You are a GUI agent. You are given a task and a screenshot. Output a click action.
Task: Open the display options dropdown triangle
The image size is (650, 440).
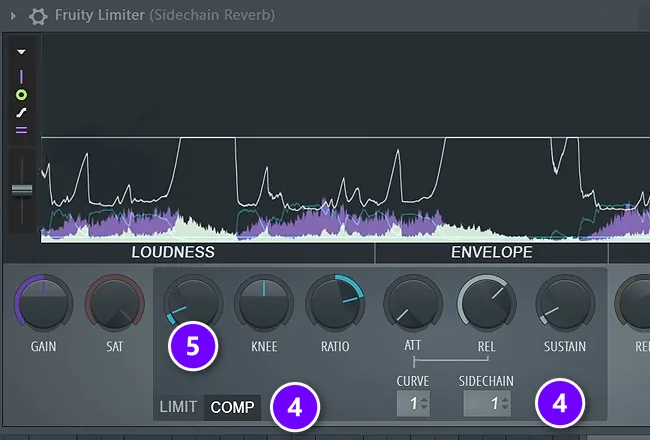[x=21, y=52]
